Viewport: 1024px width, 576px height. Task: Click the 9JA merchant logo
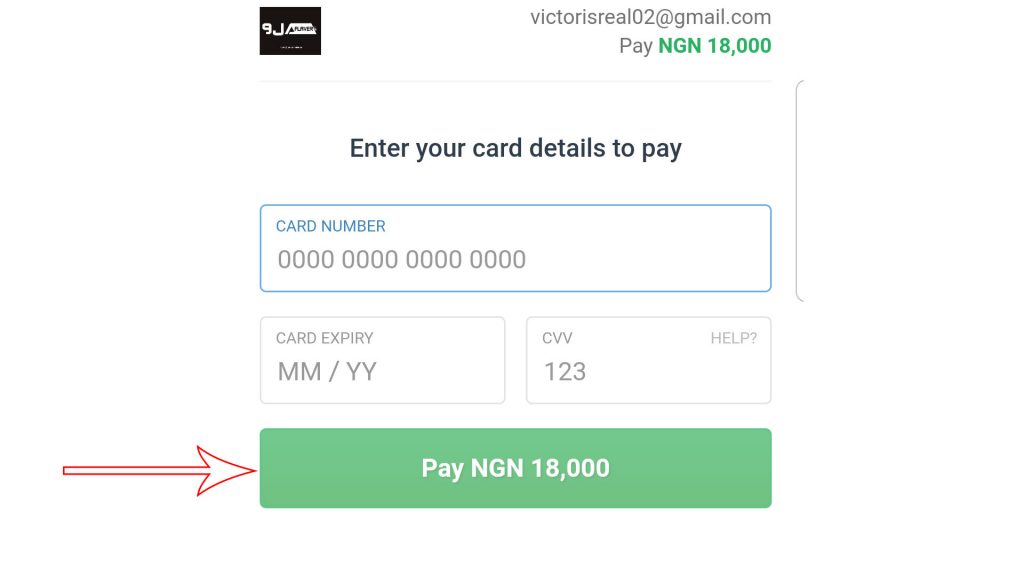click(290, 31)
